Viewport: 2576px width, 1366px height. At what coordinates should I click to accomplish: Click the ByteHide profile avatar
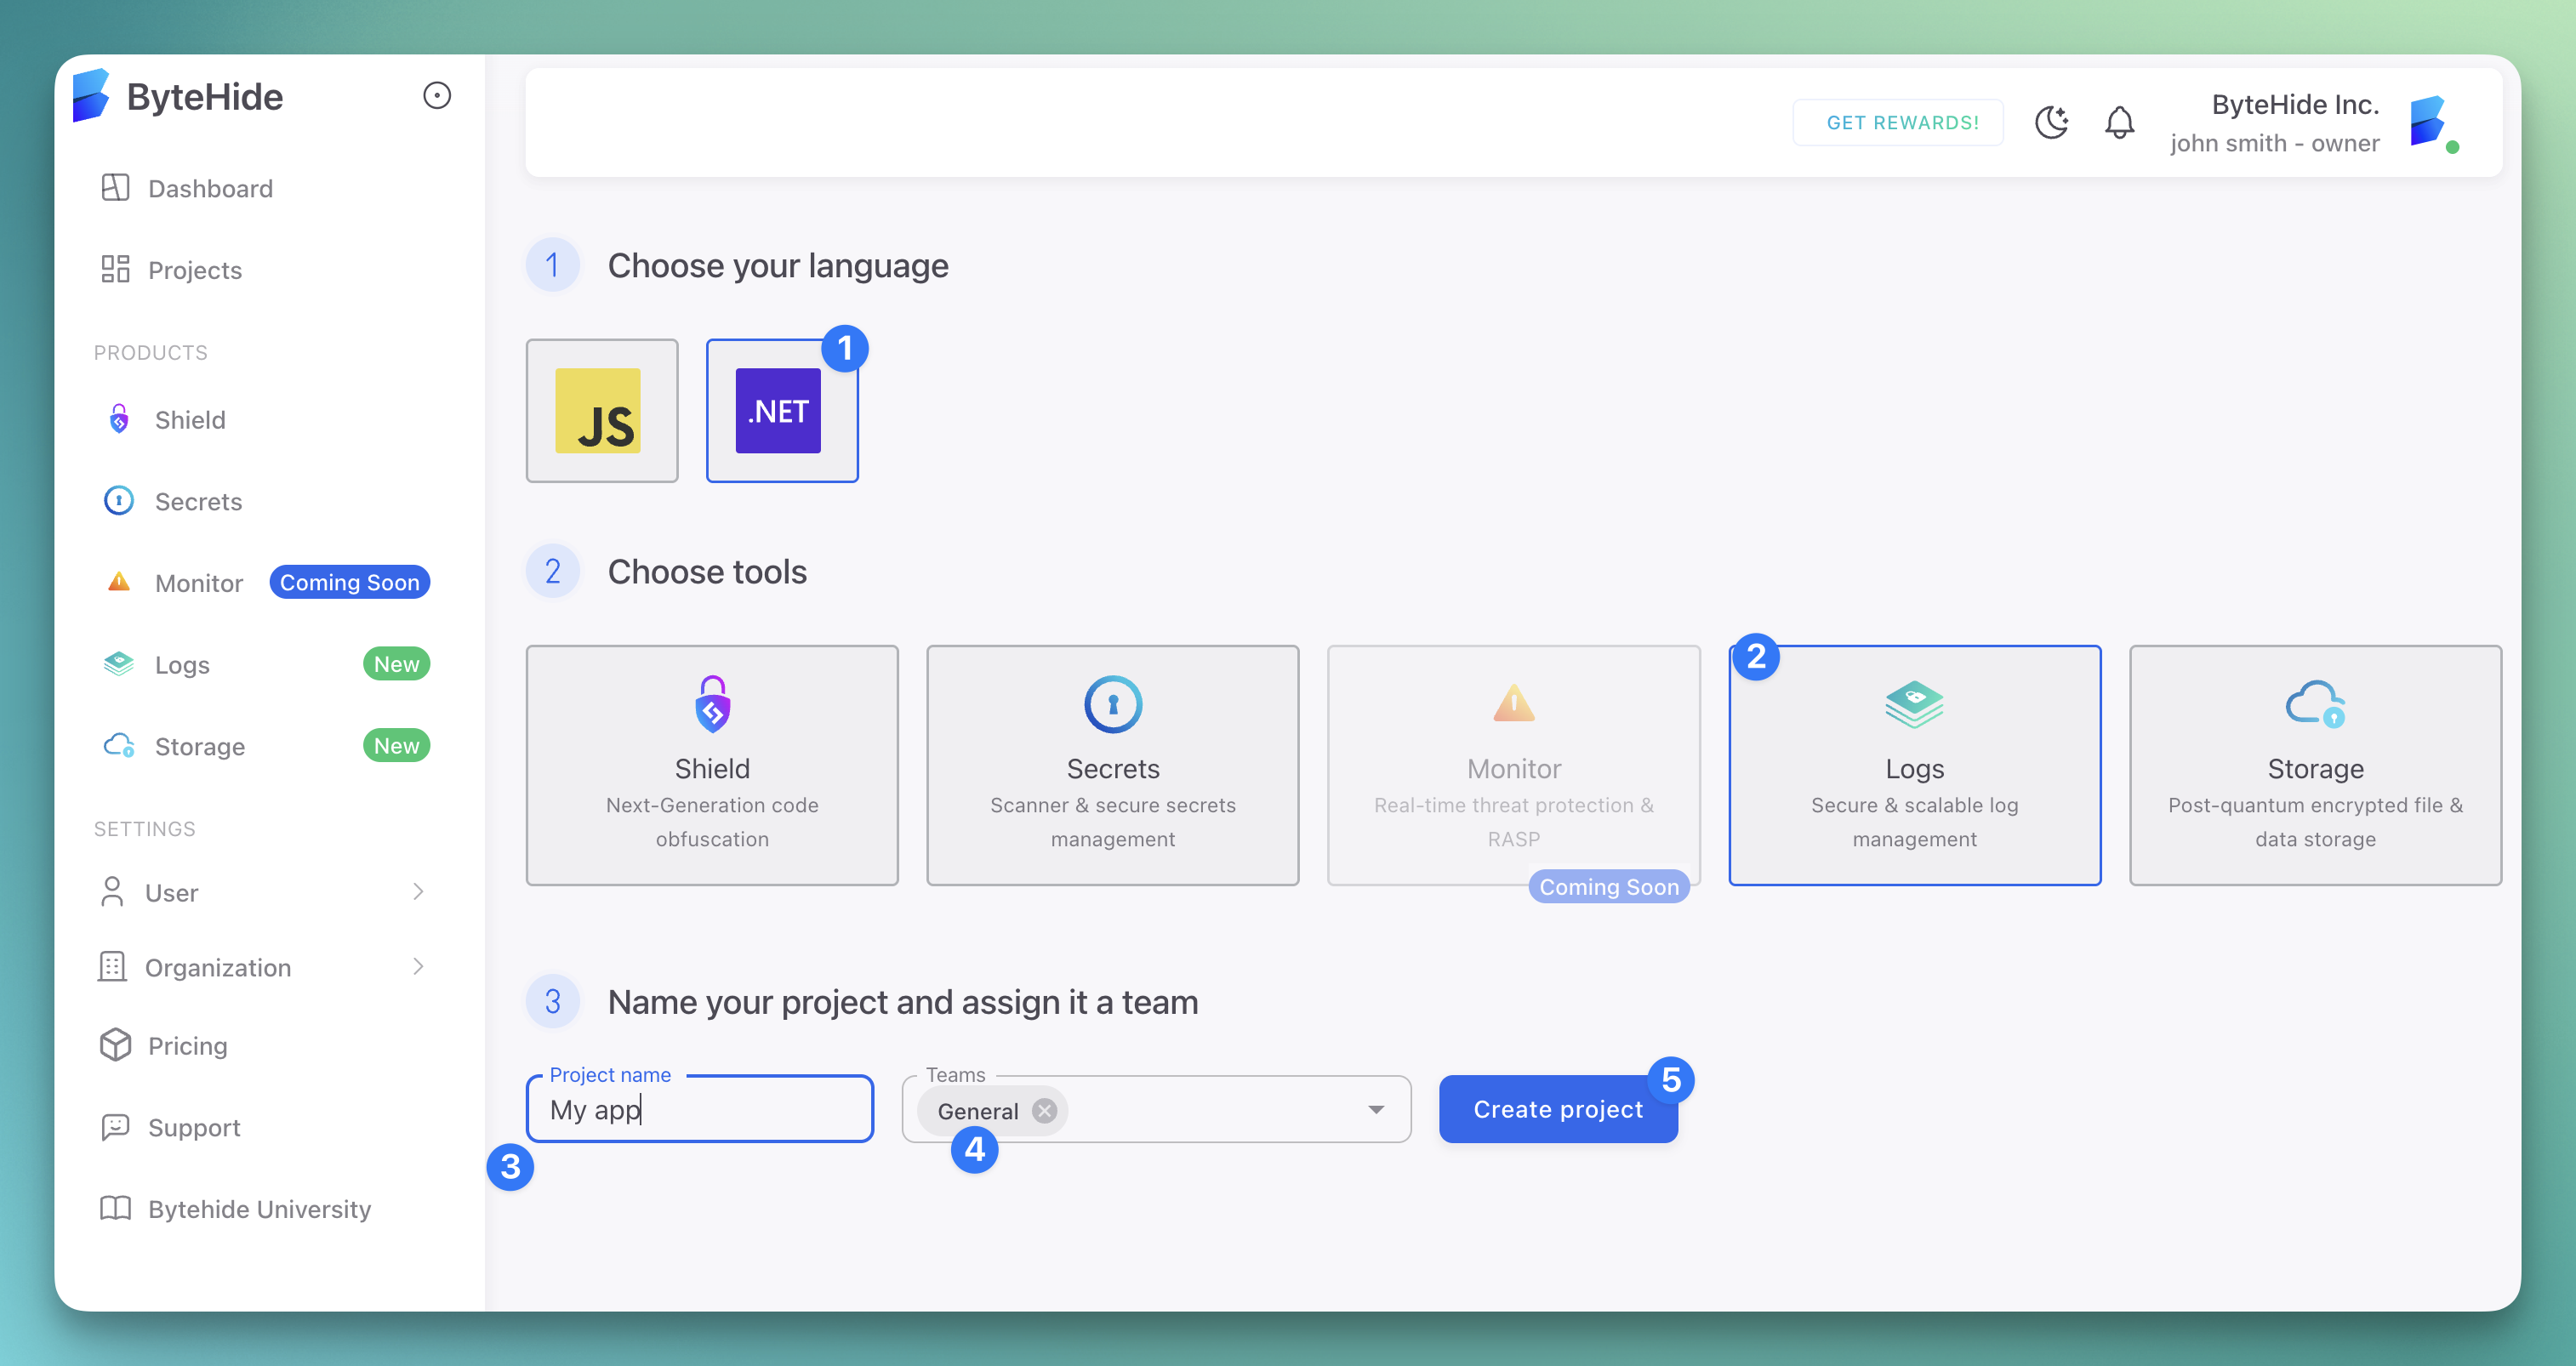pos(2430,122)
